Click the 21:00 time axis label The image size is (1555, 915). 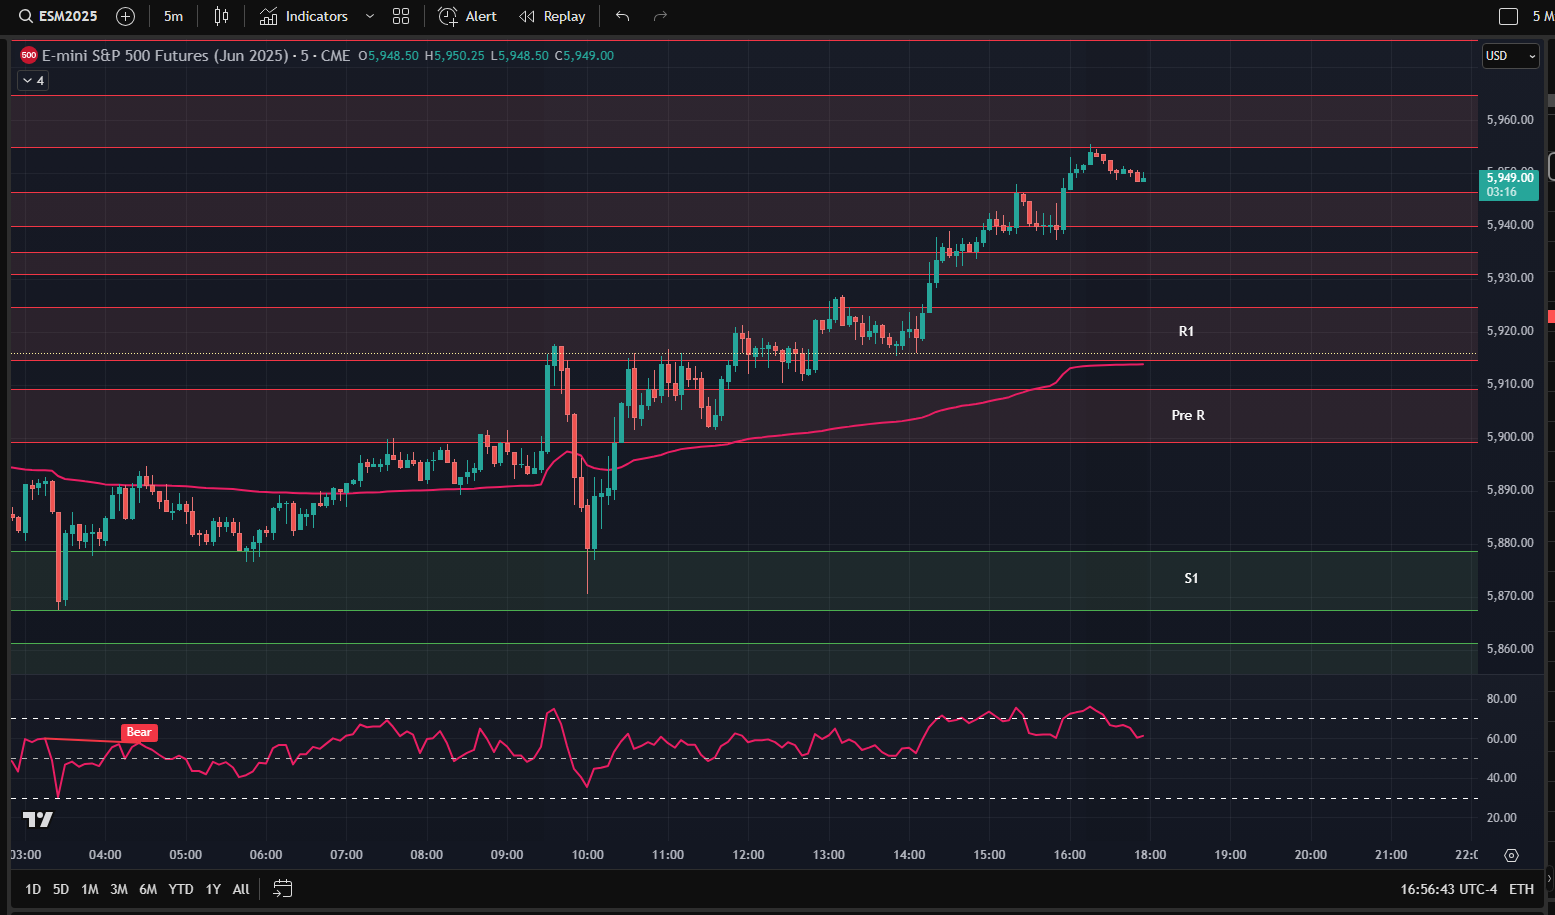1391,855
